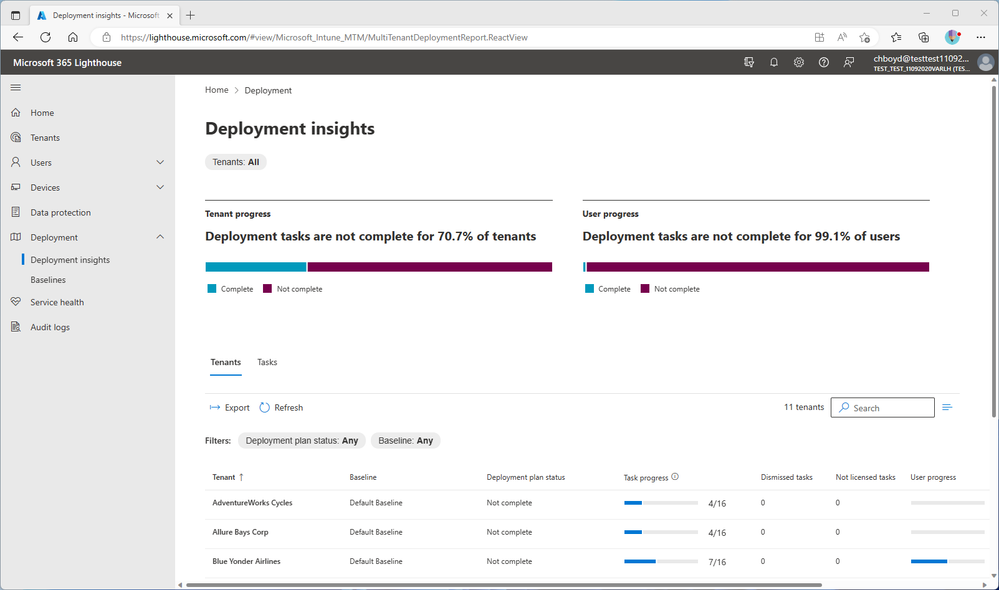The width and height of the screenshot is (999, 590).
Task: Switch to the Tasks tab
Action: pyautogui.click(x=267, y=362)
